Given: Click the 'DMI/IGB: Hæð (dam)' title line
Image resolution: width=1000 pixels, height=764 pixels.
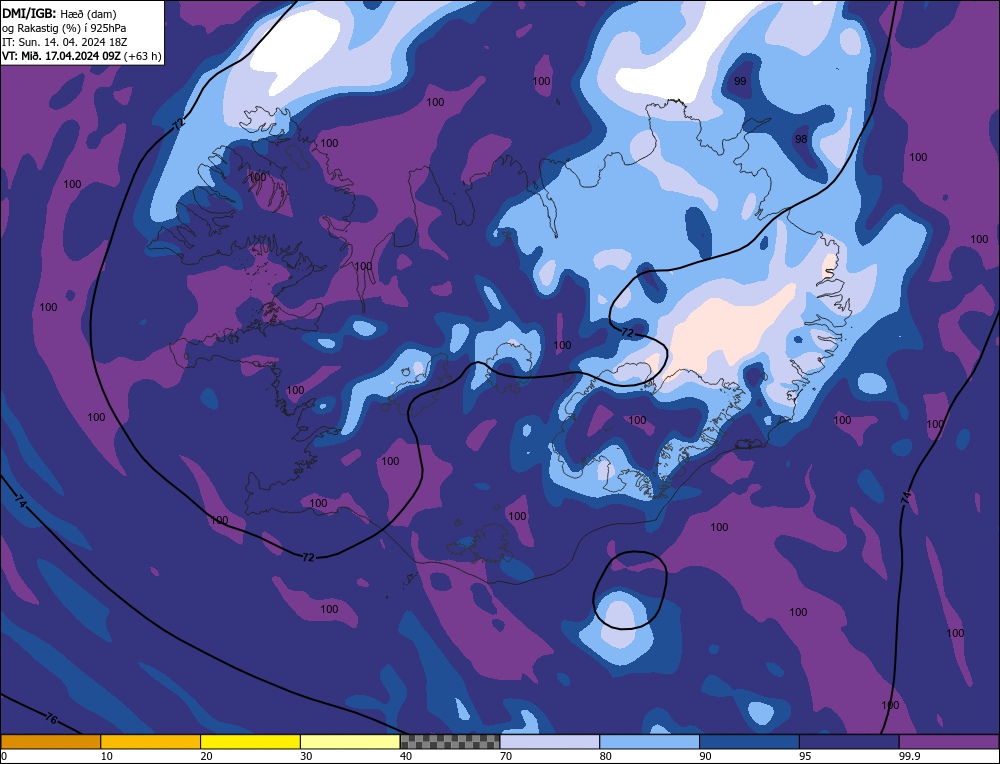Looking at the screenshot, I should 59,14.
